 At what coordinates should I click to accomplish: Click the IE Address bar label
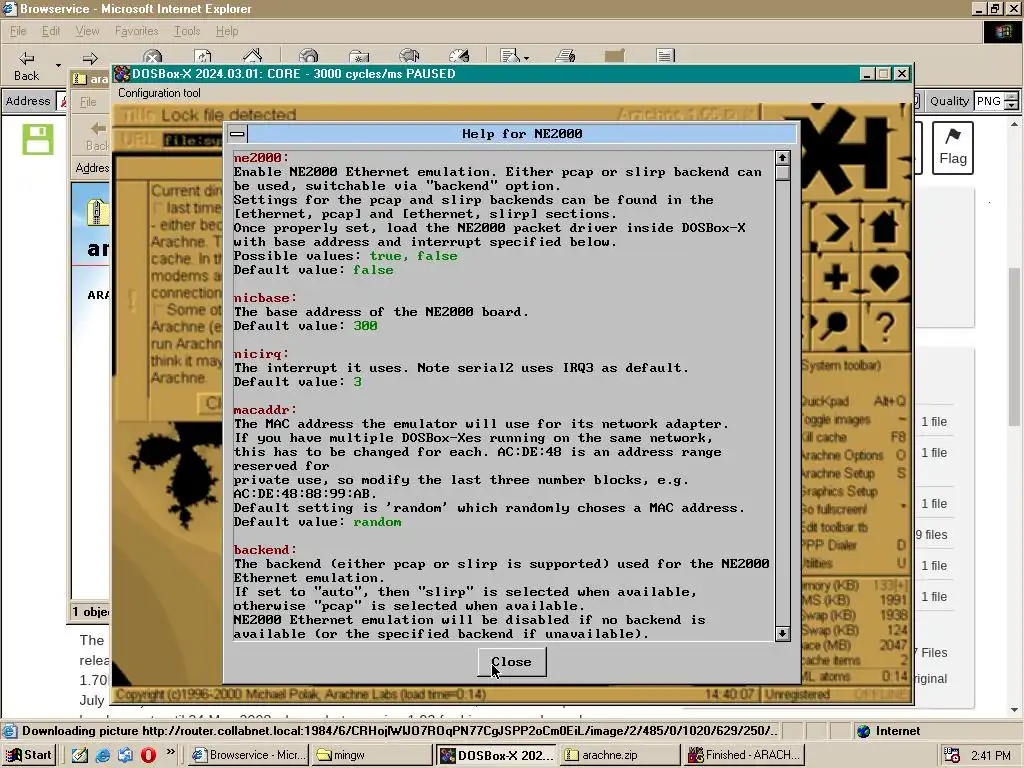click(28, 101)
